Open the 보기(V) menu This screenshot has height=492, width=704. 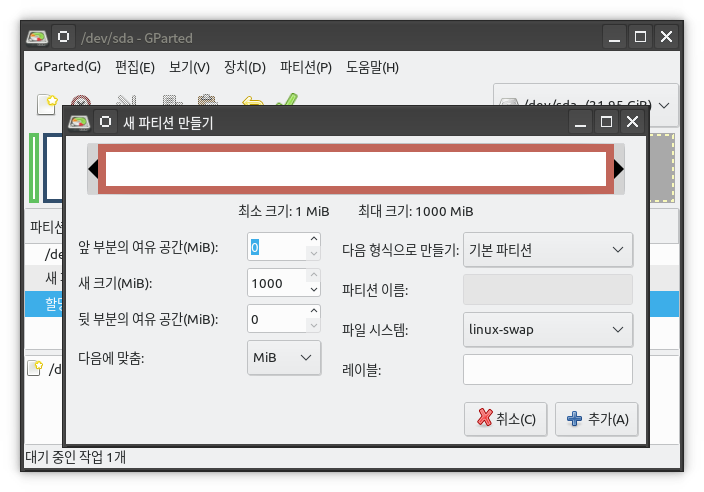pyautogui.click(x=189, y=67)
